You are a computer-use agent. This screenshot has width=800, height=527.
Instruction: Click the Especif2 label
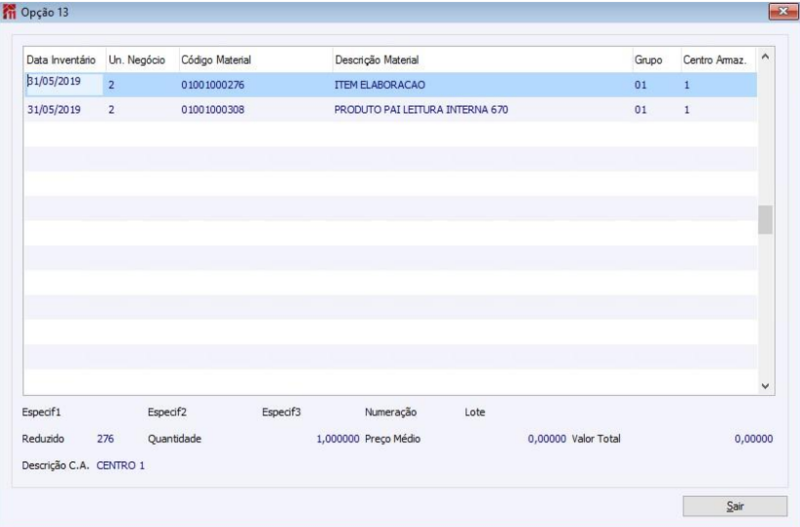[167, 412]
